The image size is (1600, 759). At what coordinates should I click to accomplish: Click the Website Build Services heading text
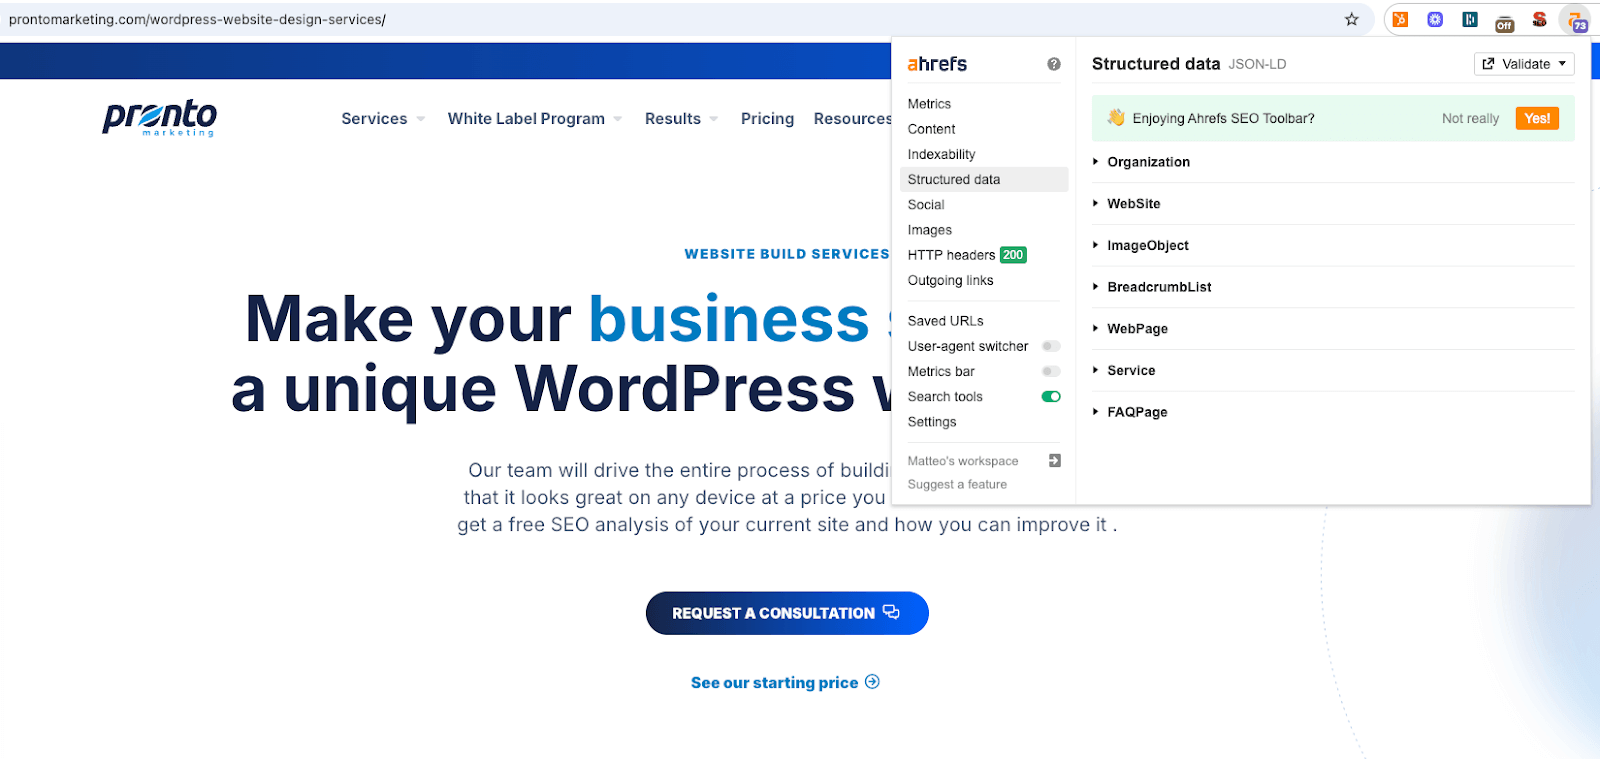787,254
